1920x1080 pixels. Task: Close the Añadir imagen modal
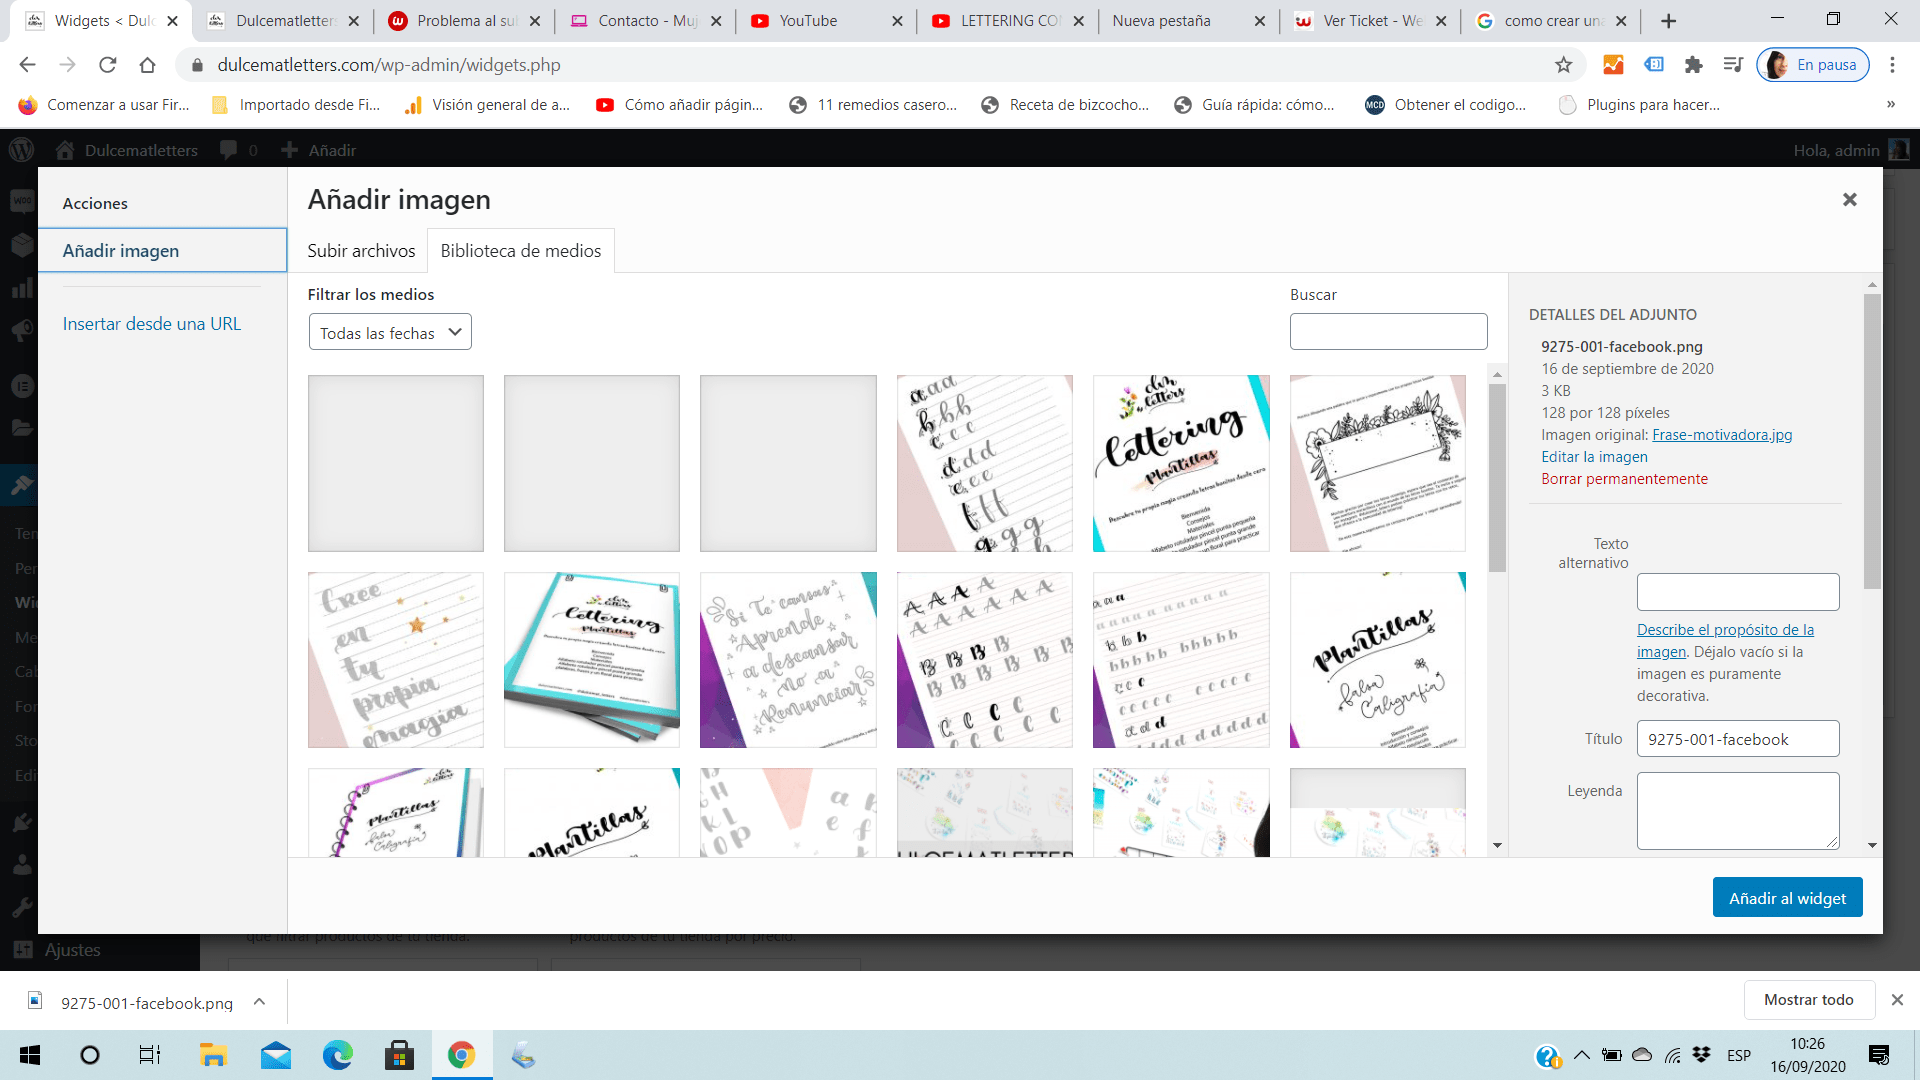coord(1849,200)
